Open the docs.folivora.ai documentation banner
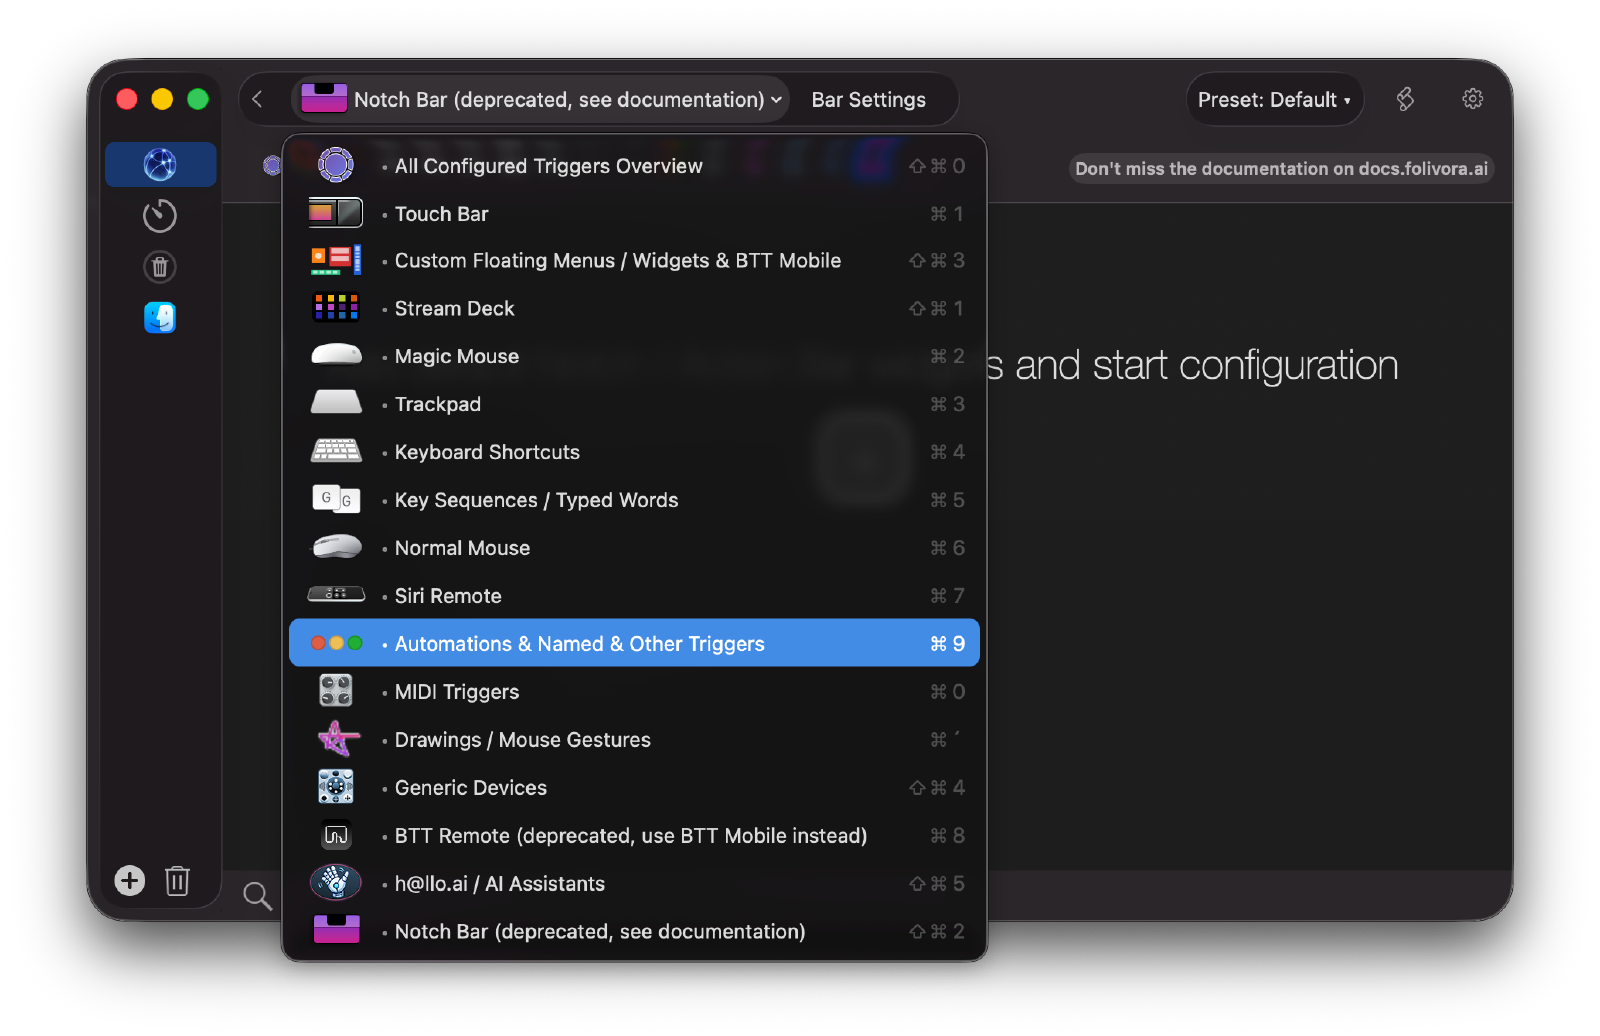The width and height of the screenshot is (1600, 1036). point(1281,168)
